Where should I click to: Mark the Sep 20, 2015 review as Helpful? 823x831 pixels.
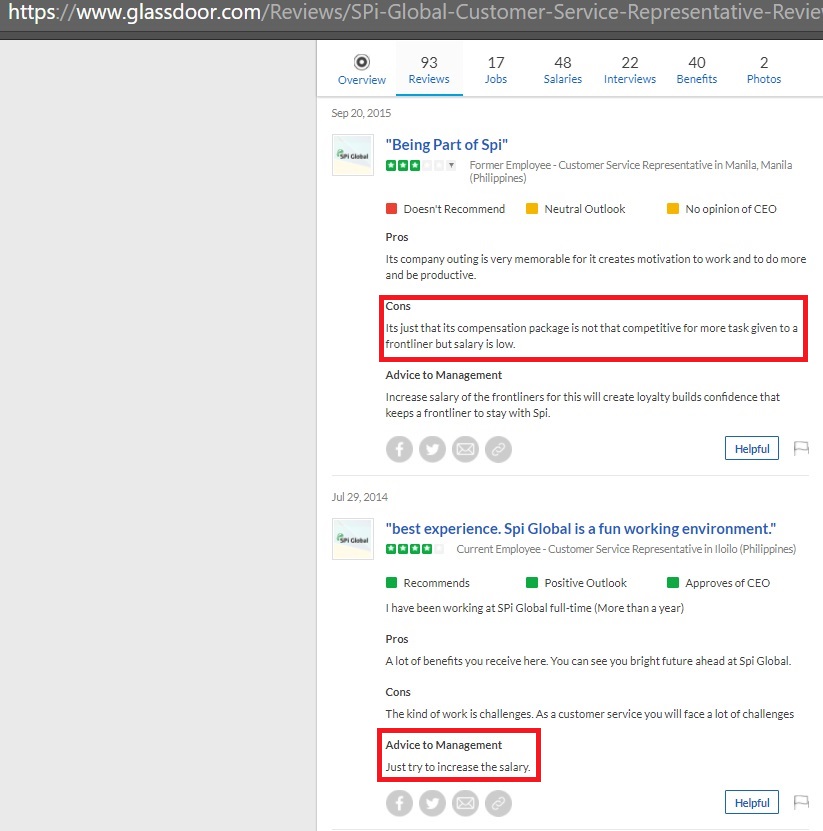(x=751, y=448)
